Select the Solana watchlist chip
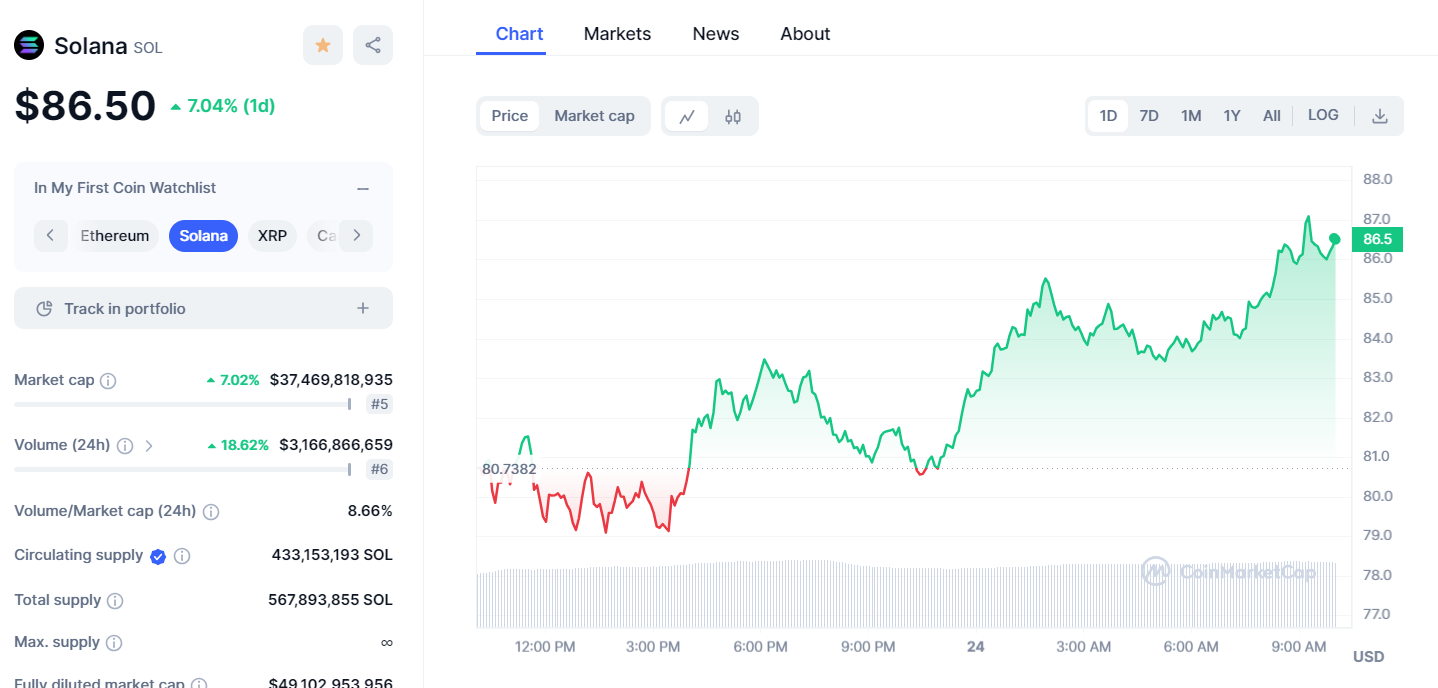Image resolution: width=1438 pixels, height=688 pixels. pyautogui.click(x=204, y=236)
